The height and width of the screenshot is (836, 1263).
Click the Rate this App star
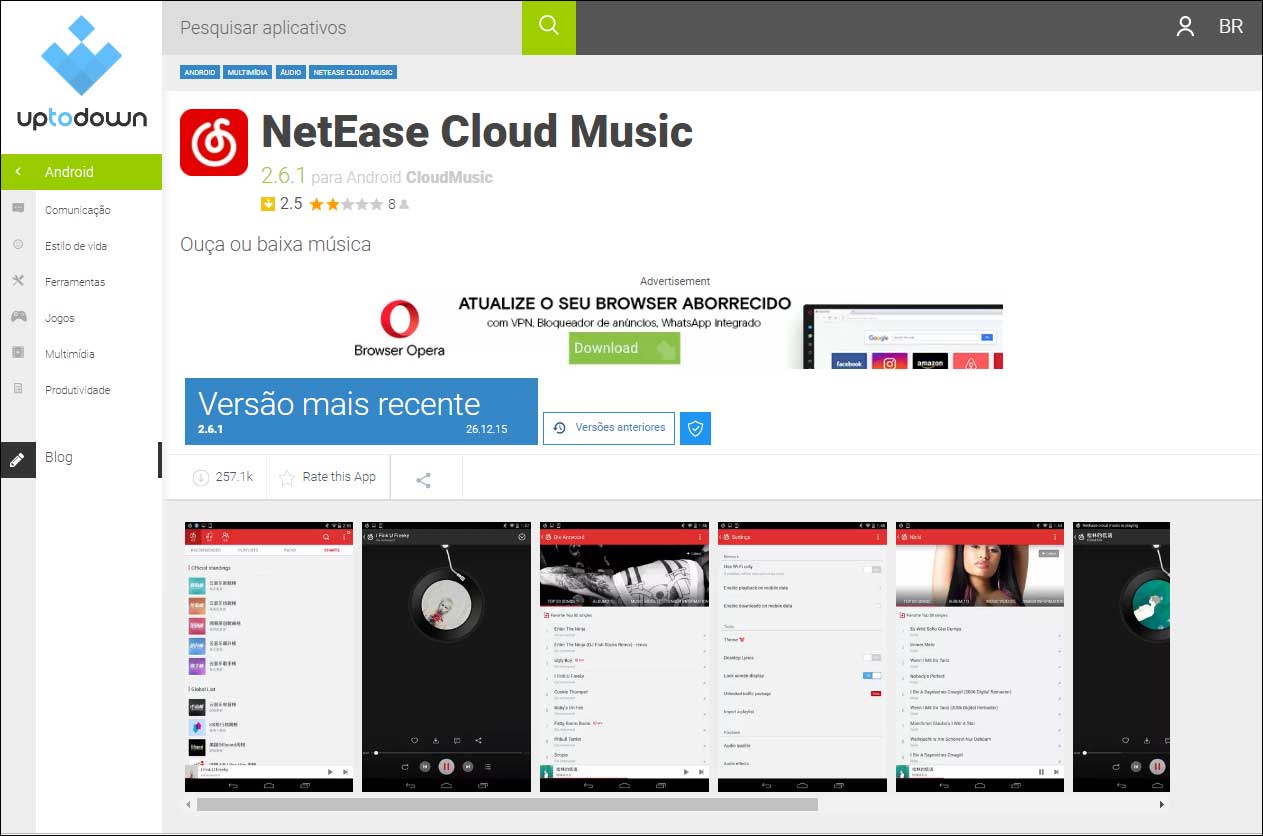pyautogui.click(x=287, y=477)
